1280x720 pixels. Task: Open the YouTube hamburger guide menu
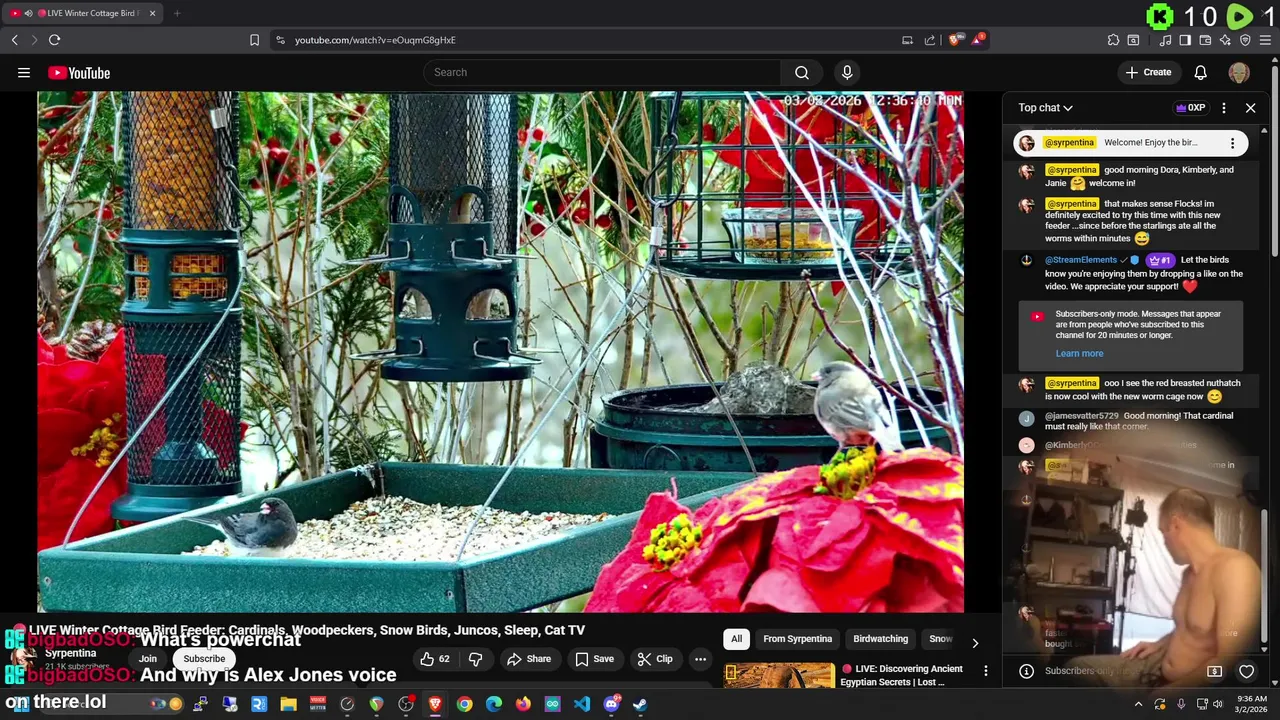(x=24, y=72)
